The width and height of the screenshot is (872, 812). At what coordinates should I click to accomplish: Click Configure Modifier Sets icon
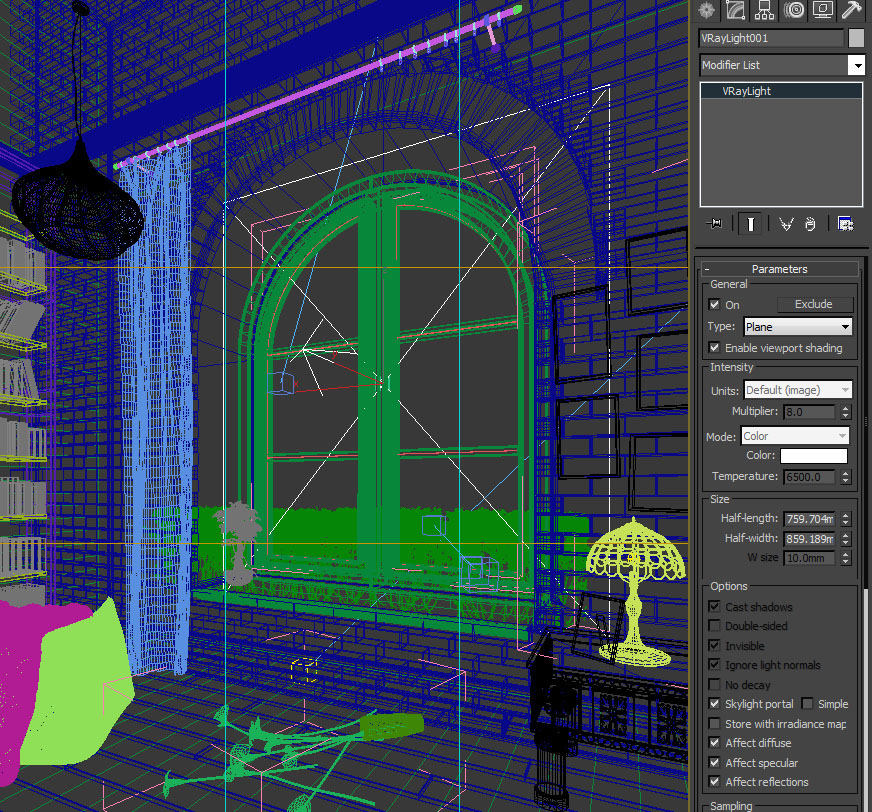click(845, 224)
